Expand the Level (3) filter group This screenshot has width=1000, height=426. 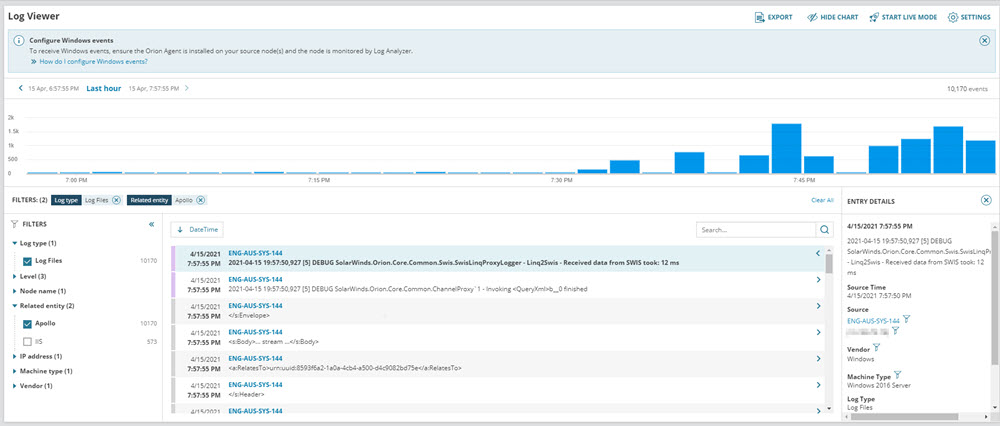[33, 275]
